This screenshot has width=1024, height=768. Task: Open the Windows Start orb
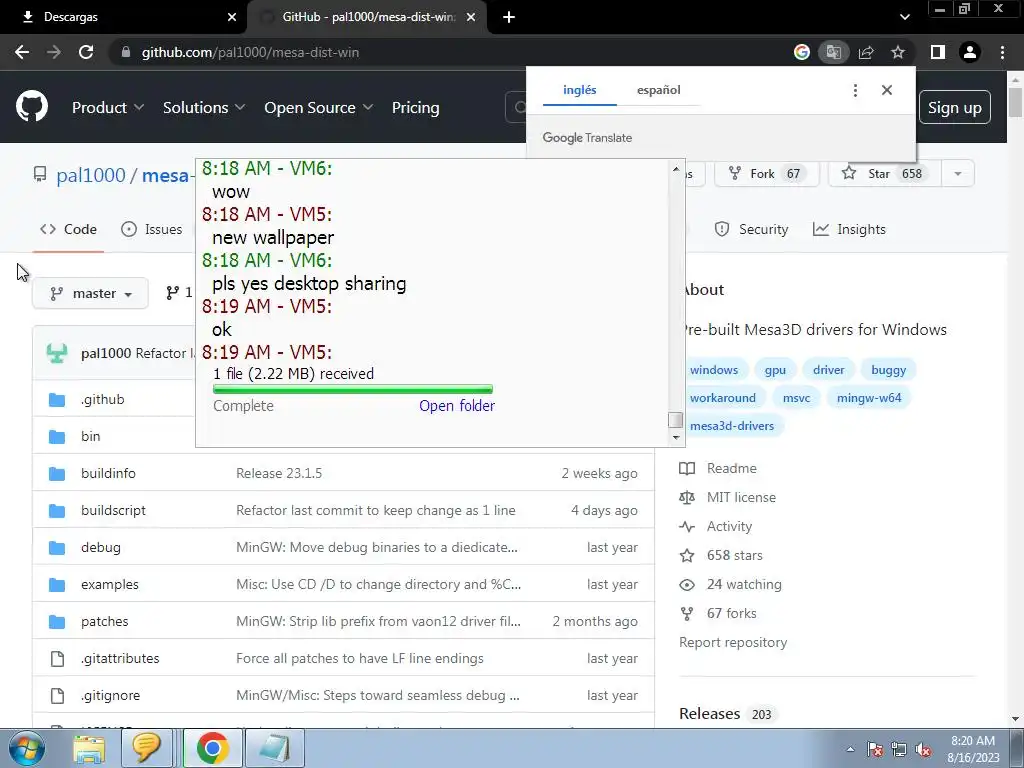click(26, 748)
